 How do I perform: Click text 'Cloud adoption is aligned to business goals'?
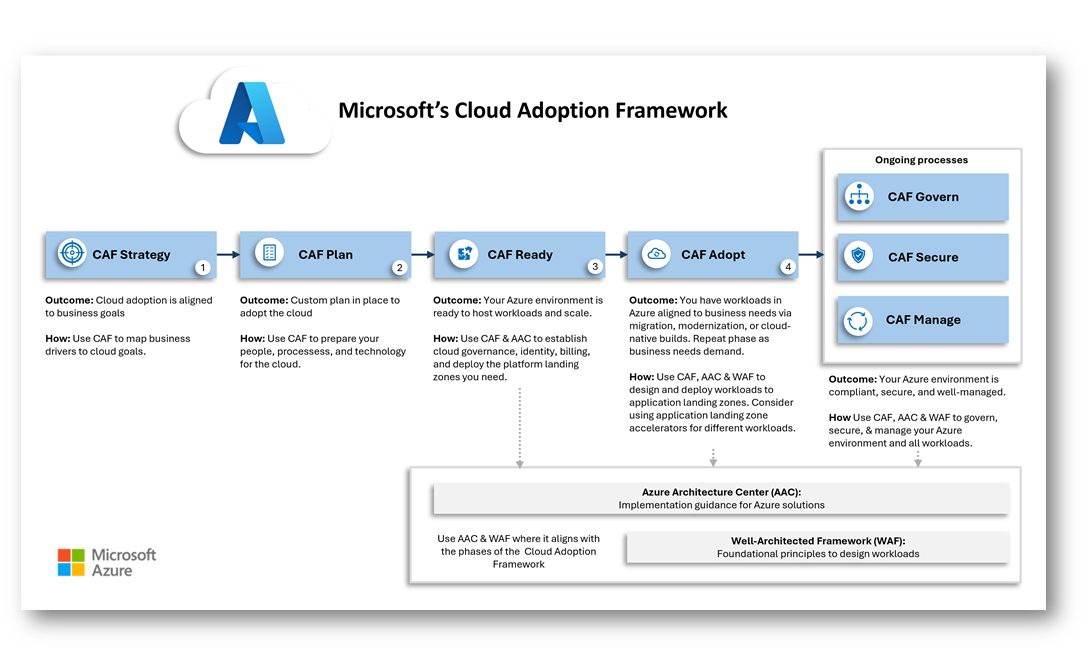pyautogui.click(x=129, y=307)
